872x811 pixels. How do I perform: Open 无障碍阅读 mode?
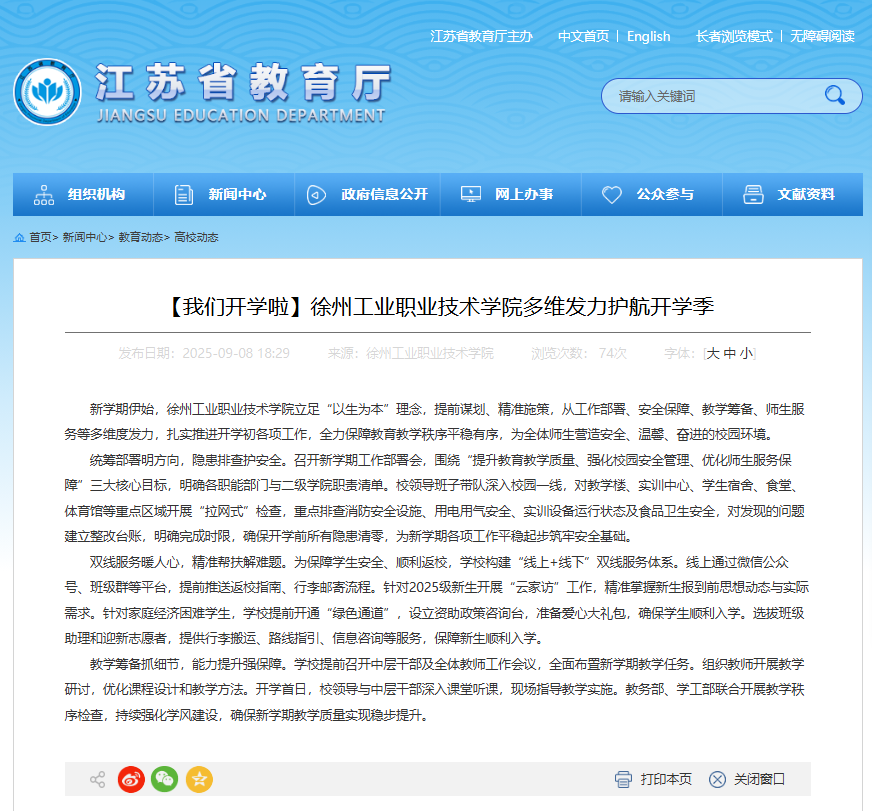click(823, 36)
